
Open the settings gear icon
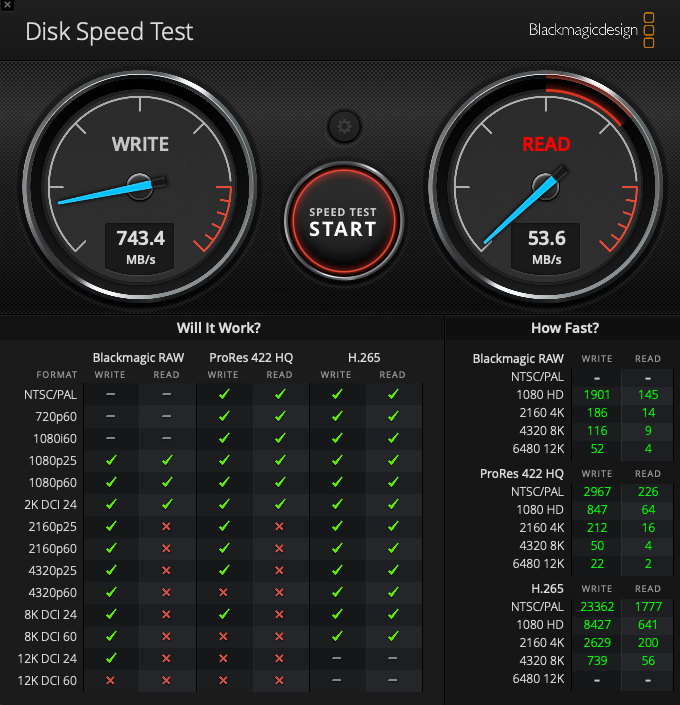(x=344, y=126)
